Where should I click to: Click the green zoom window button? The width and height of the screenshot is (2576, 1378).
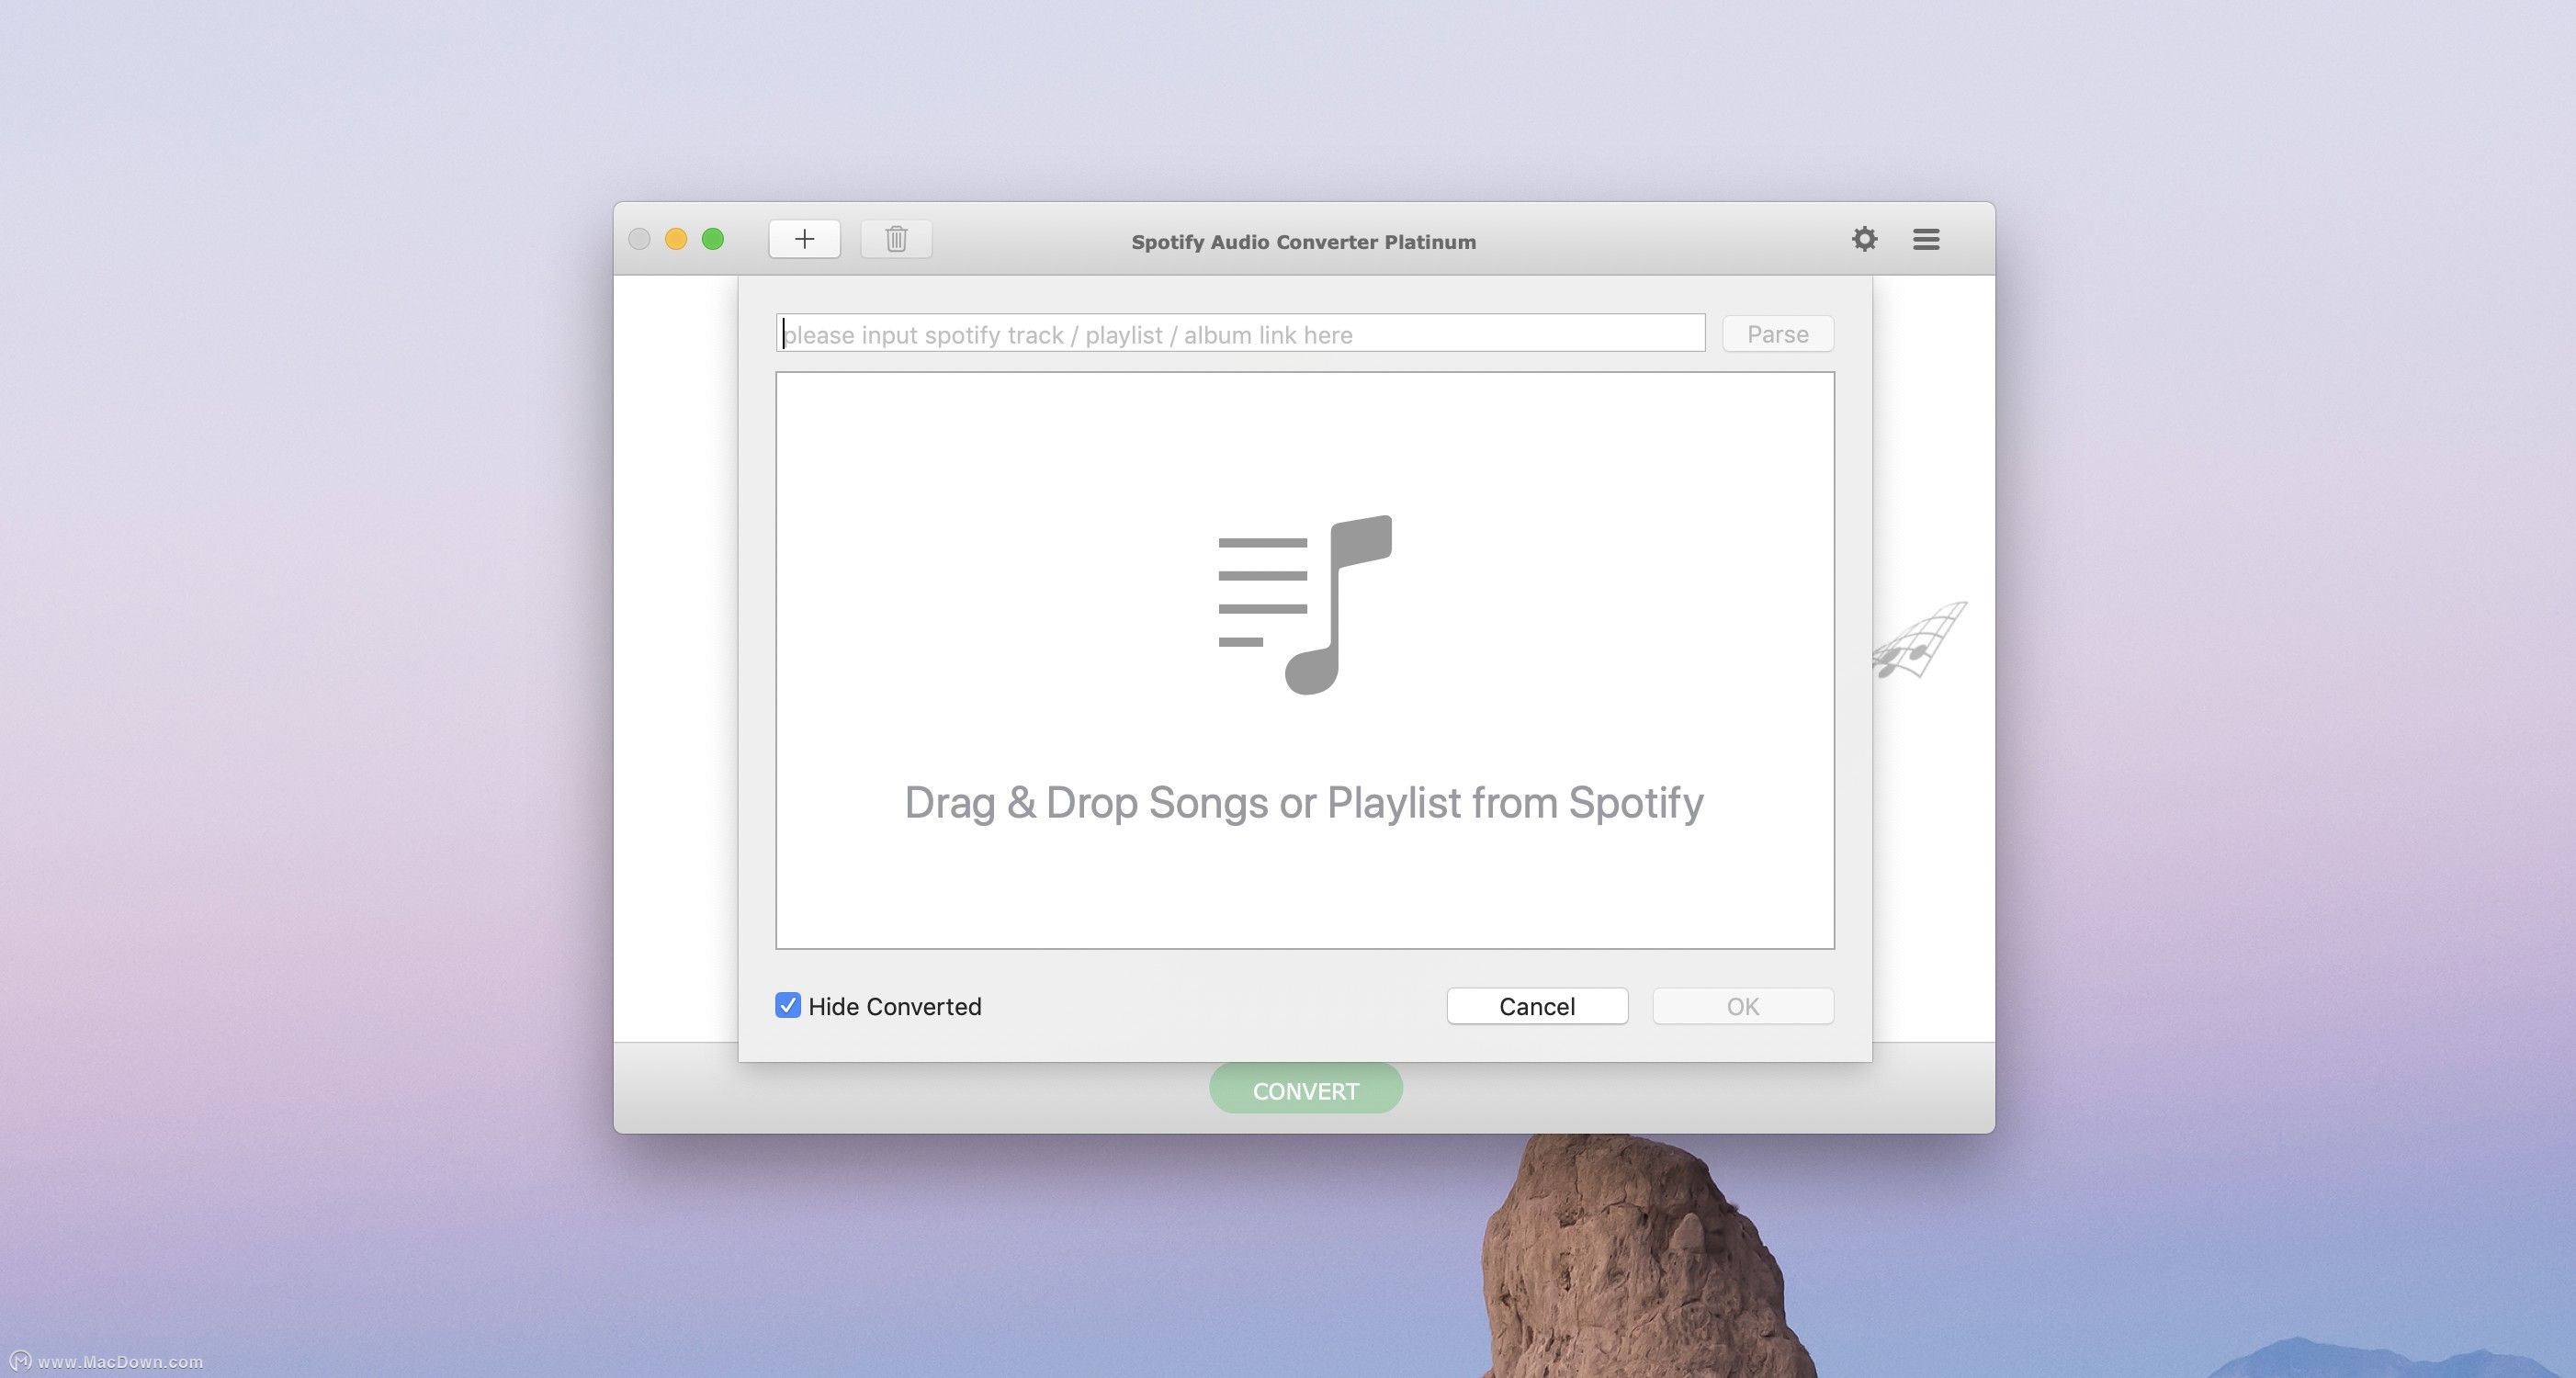(x=713, y=239)
